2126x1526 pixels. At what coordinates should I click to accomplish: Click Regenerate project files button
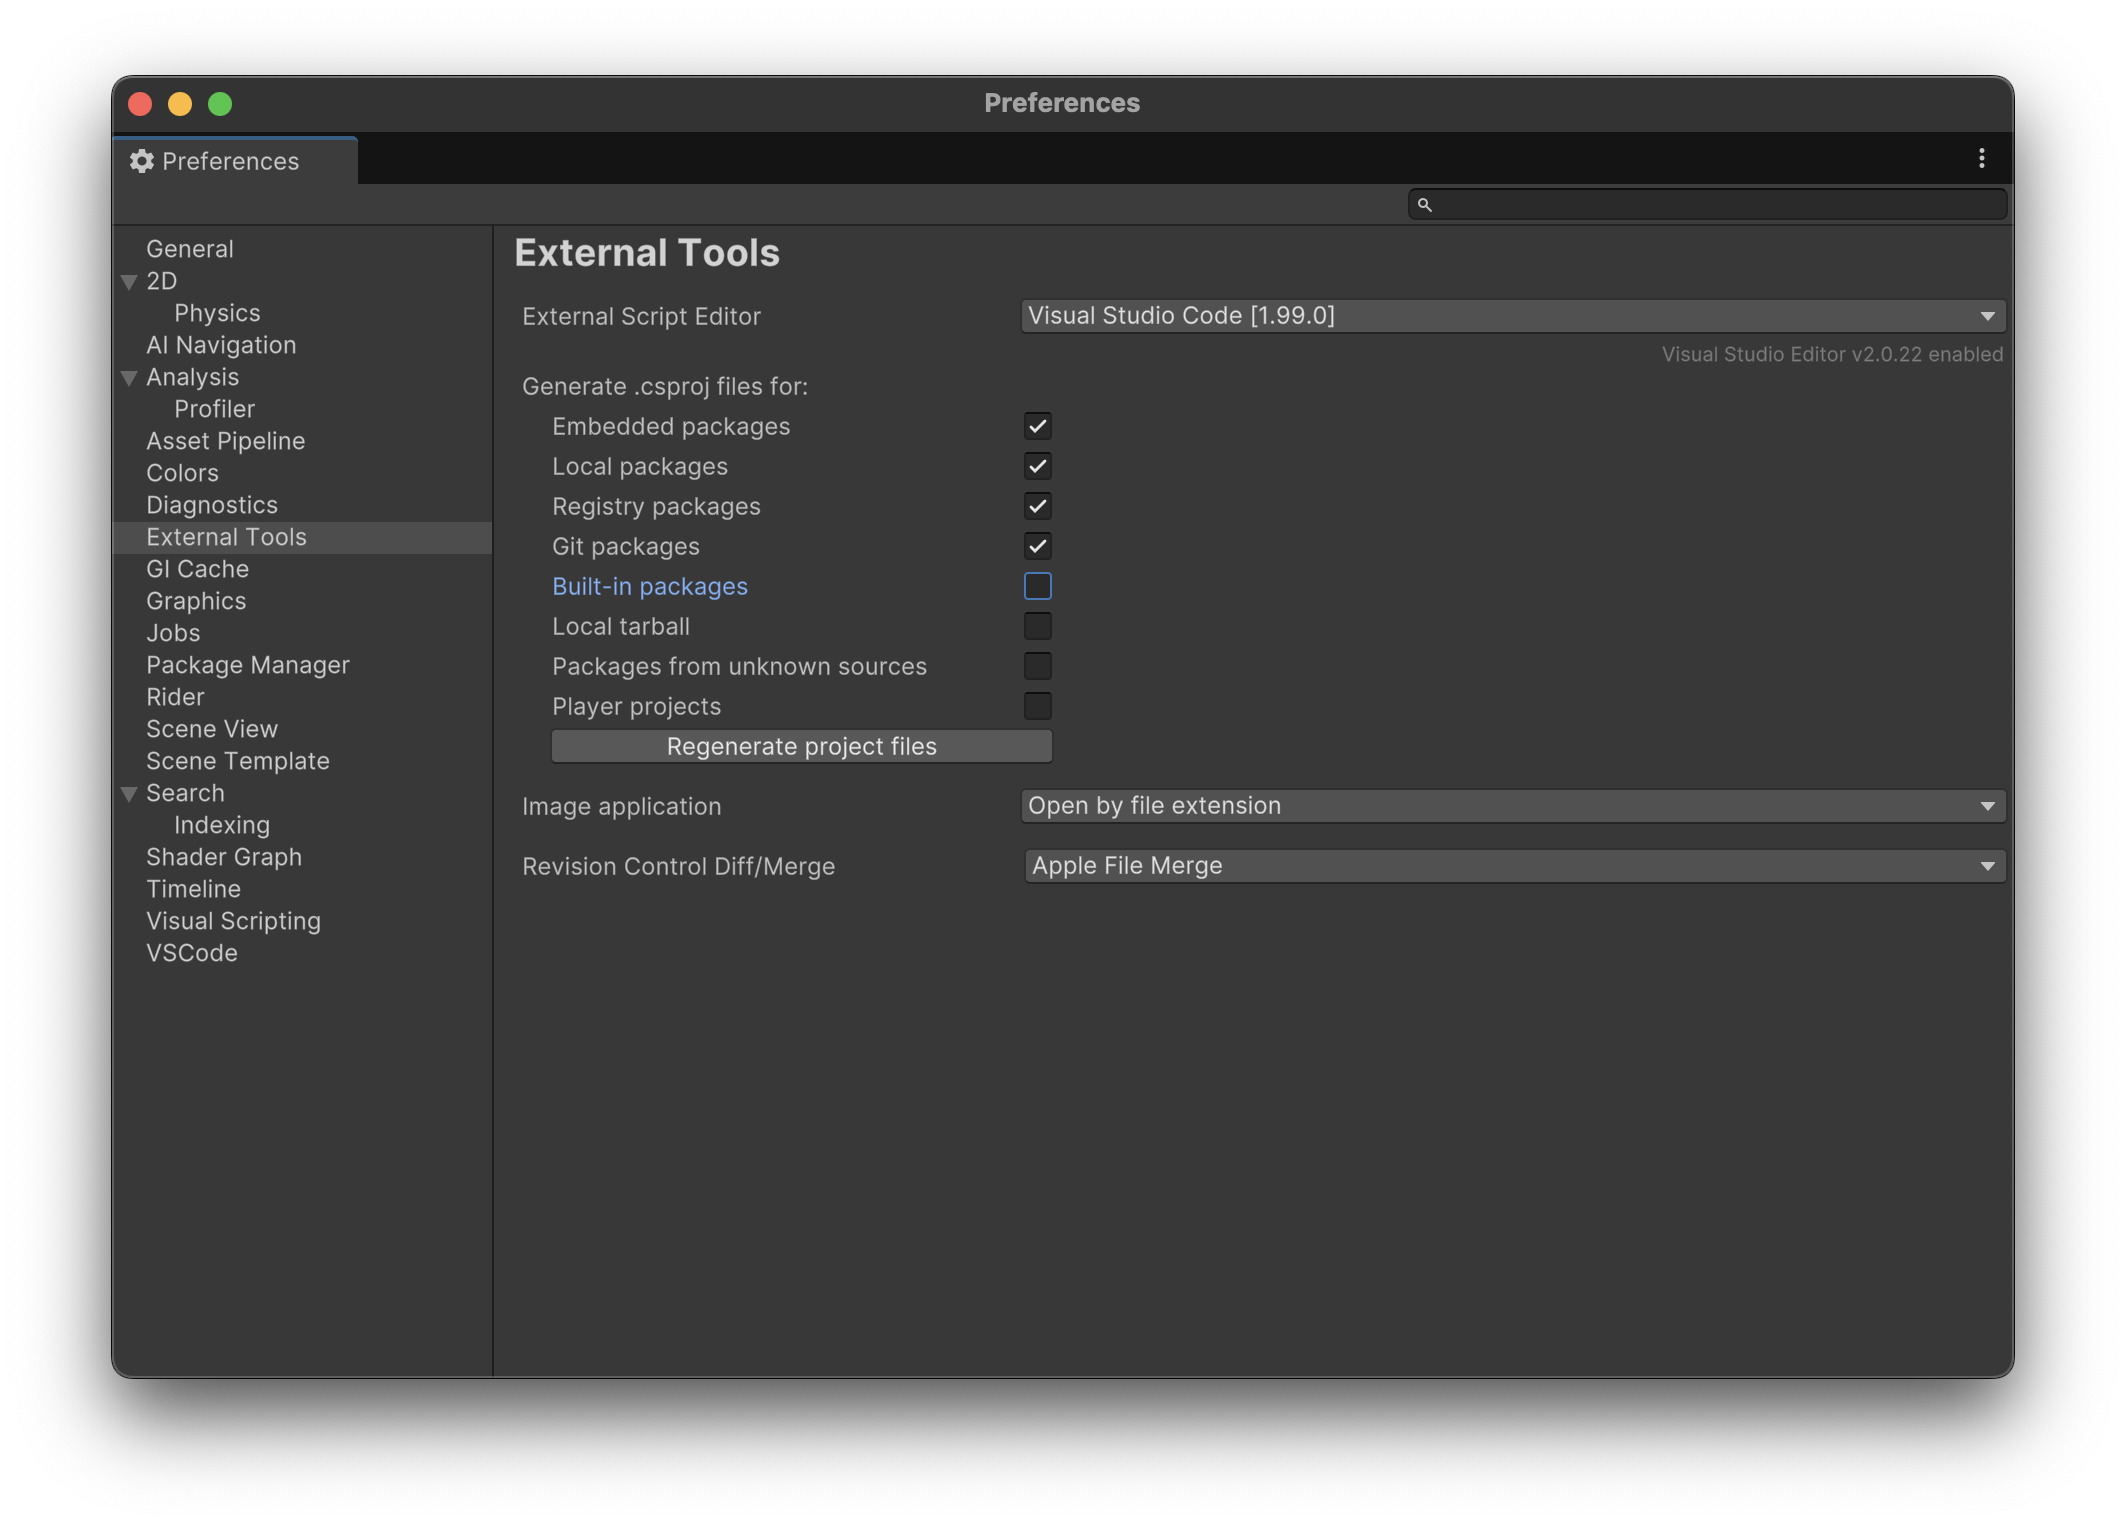(801, 746)
